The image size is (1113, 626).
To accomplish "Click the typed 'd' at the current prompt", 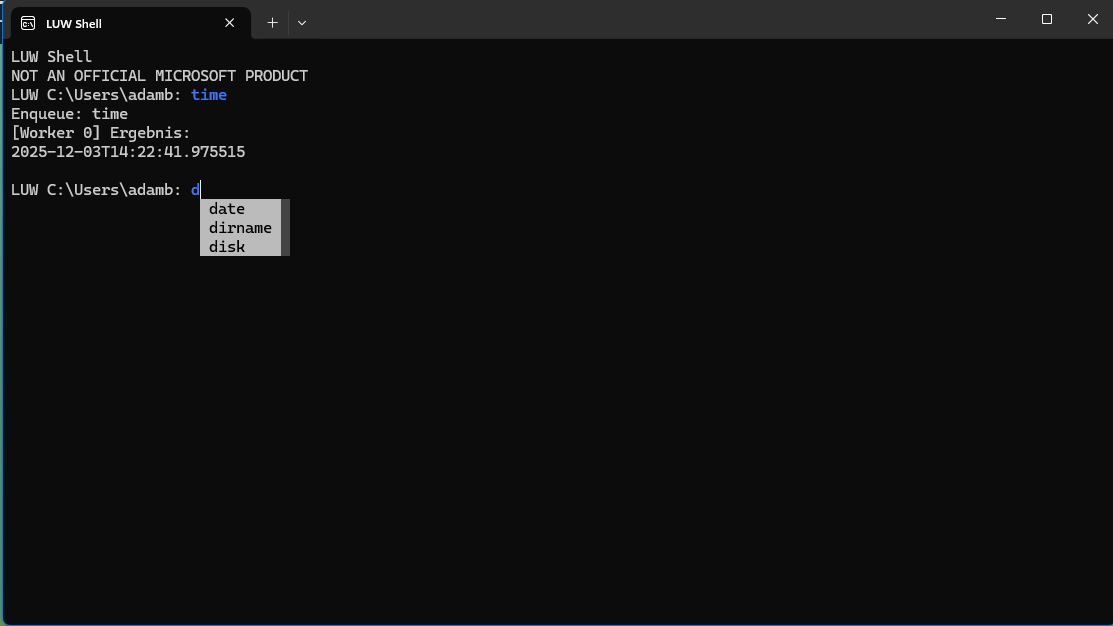I will [x=196, y=190].
